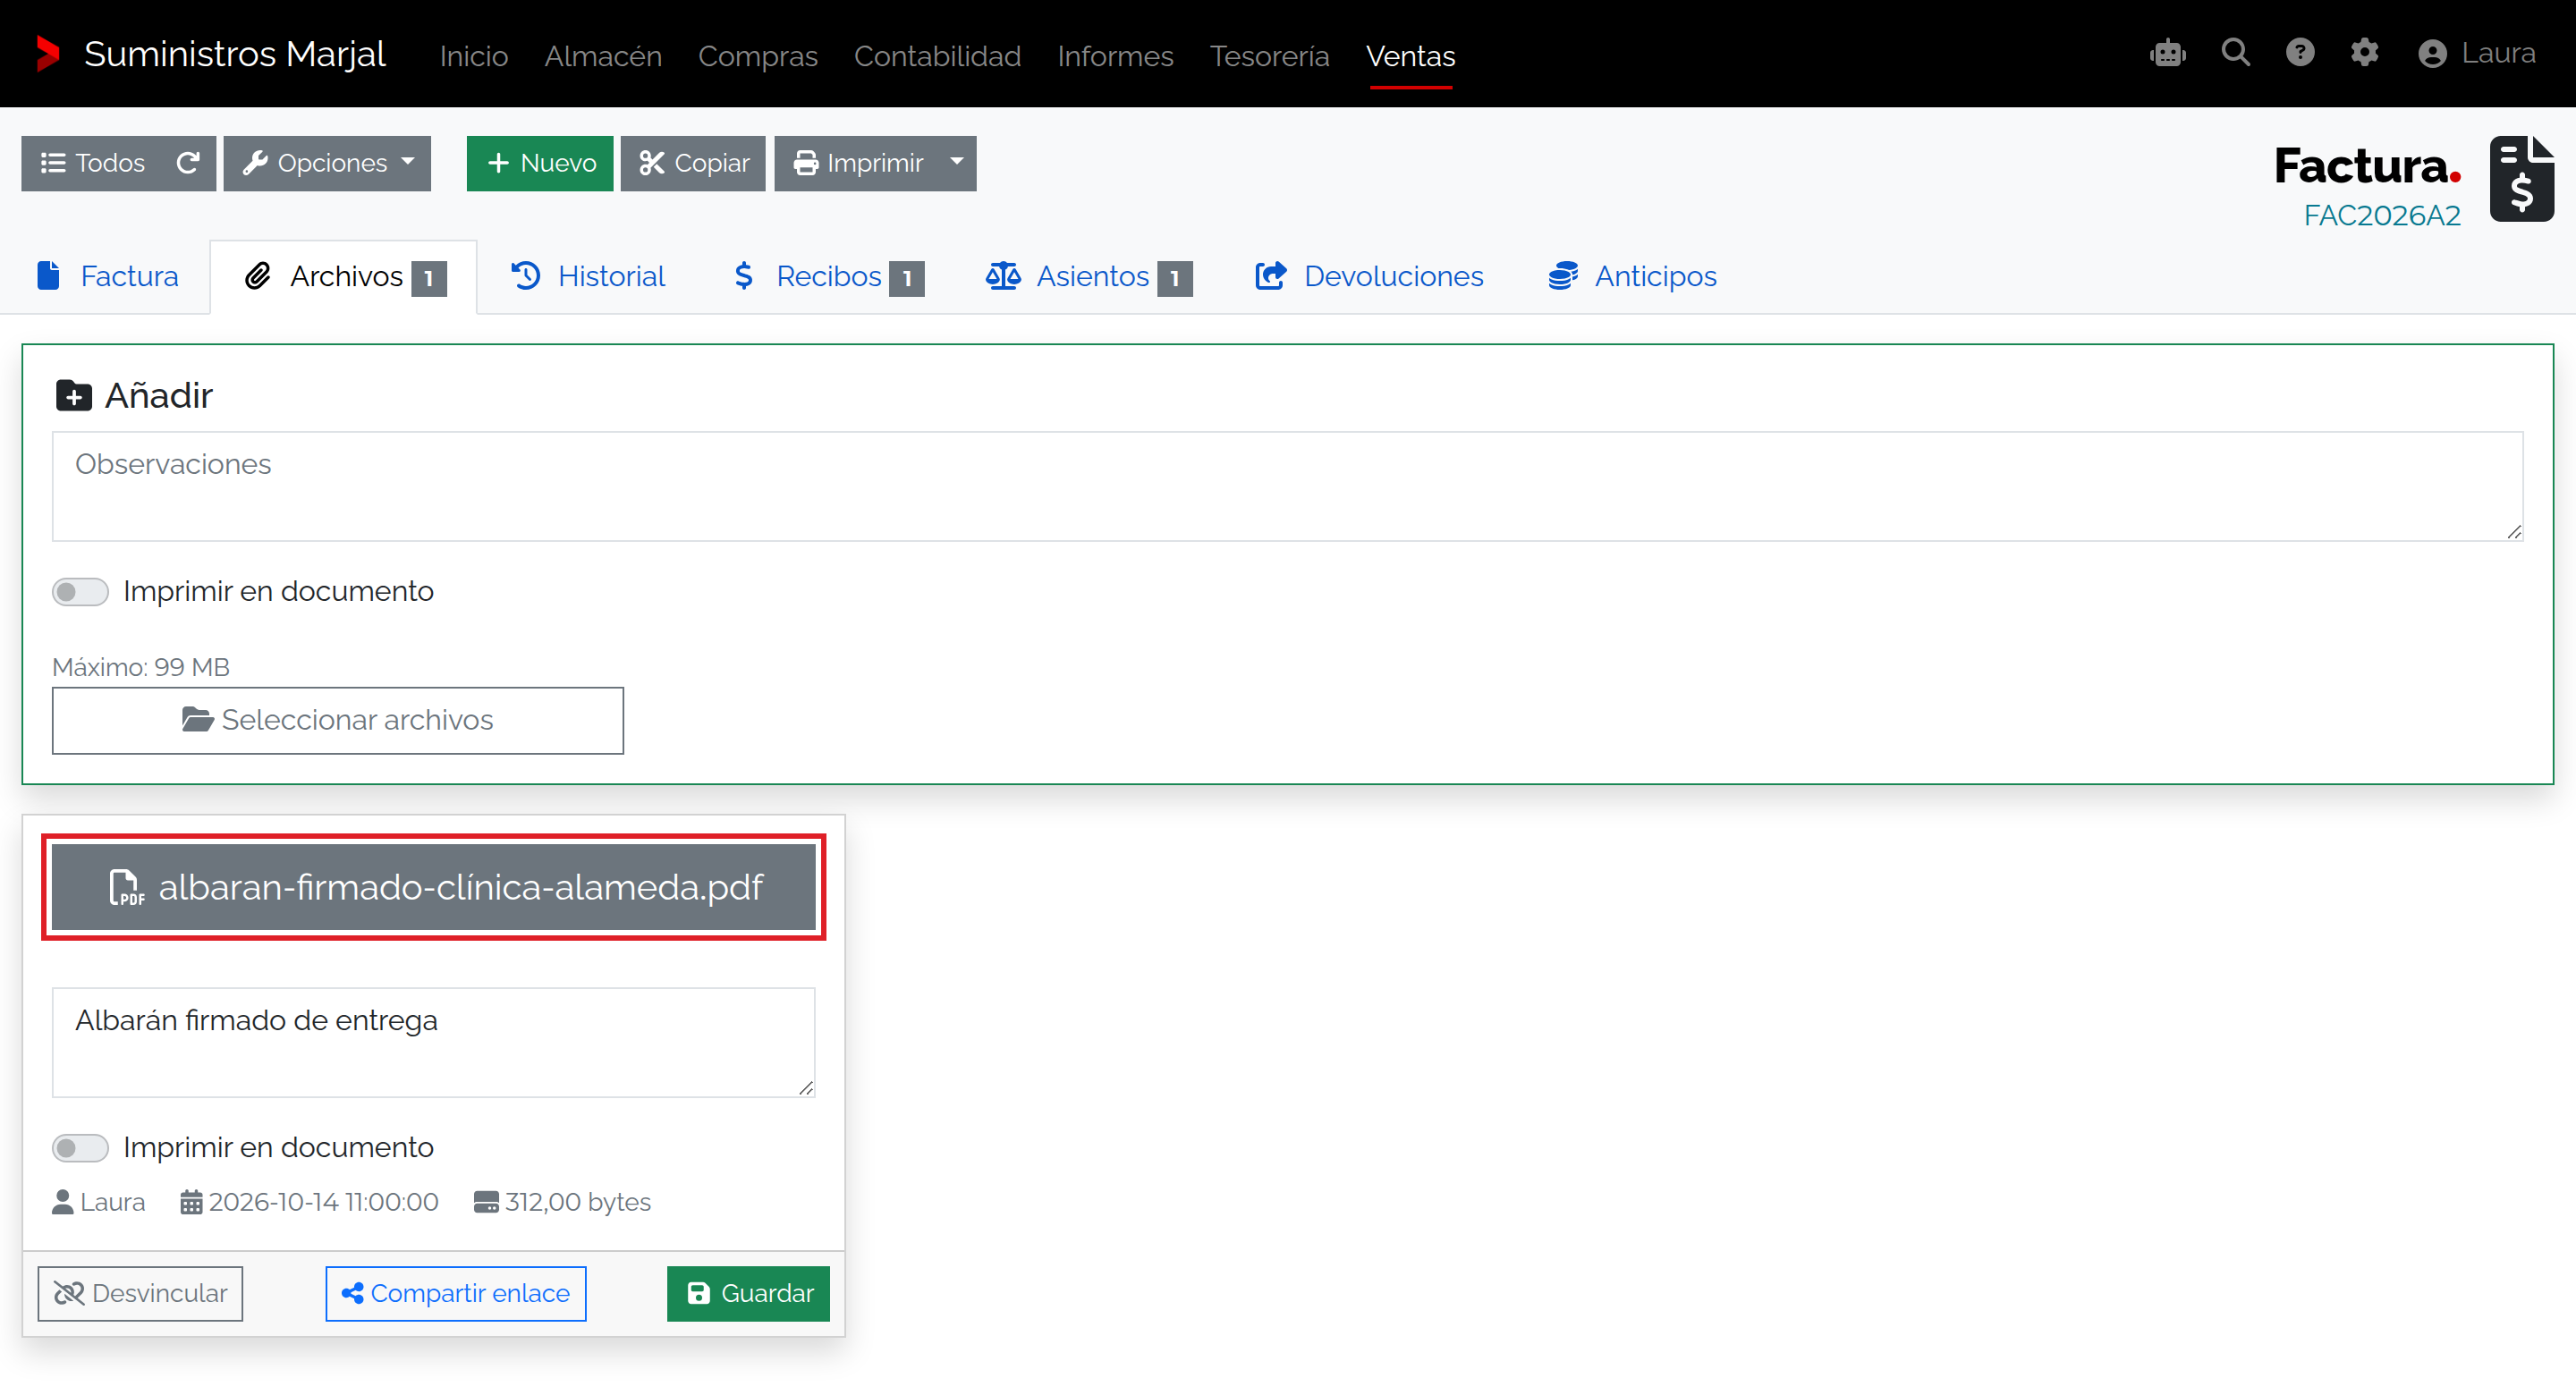Click the Desvincular button
2576x1395 pixels.
(140, 1293)
